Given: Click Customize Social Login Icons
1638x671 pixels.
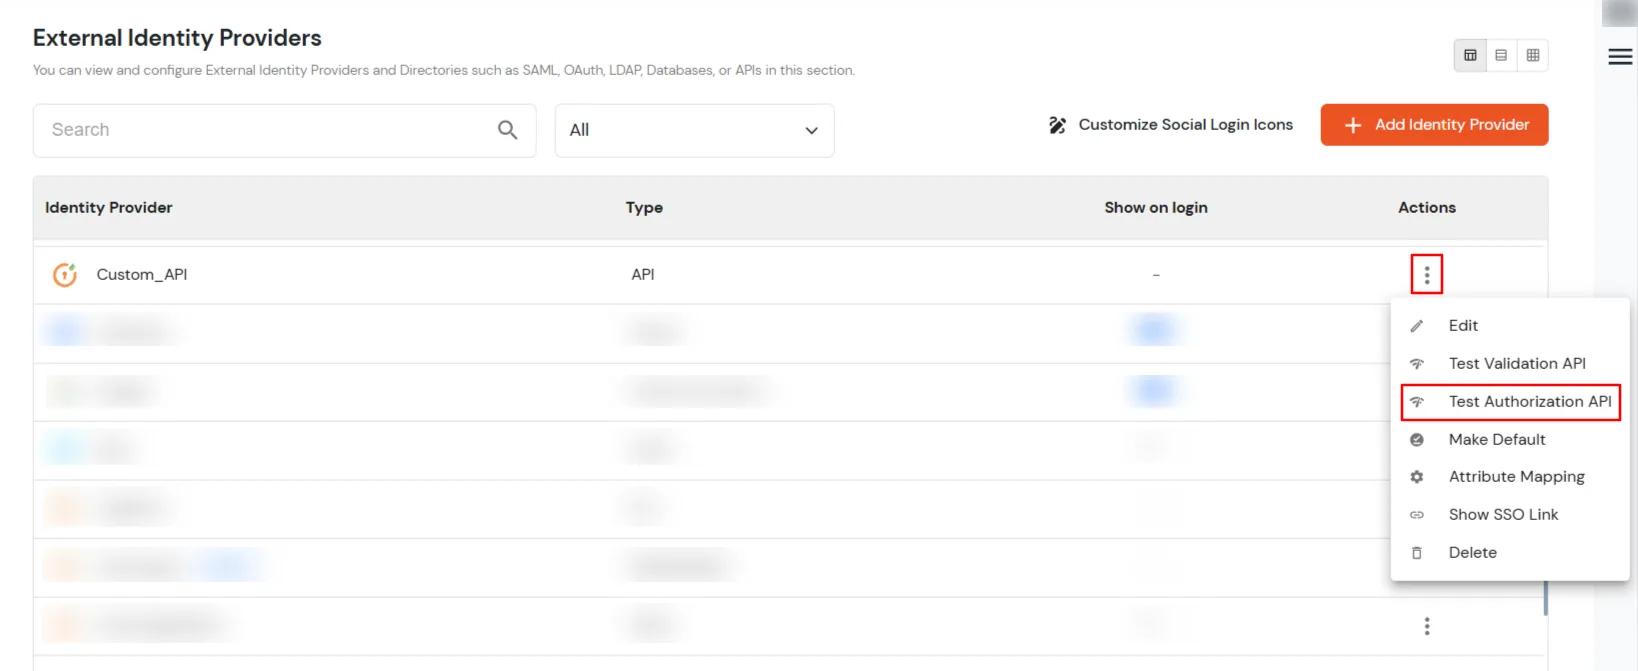Looking at the screenshot, I should [x=1170, y=125].
